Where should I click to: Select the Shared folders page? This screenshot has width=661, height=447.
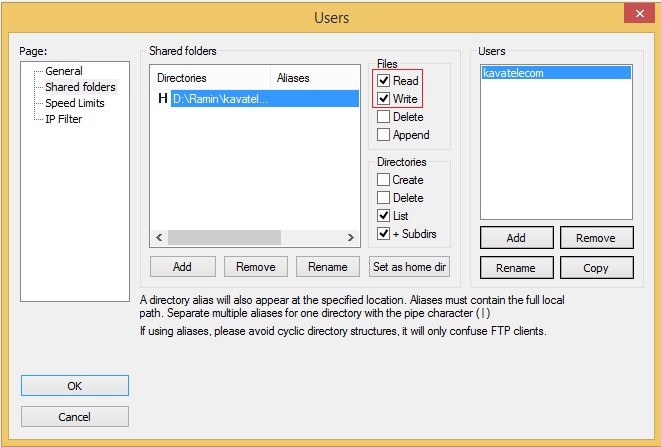(80, 87)
